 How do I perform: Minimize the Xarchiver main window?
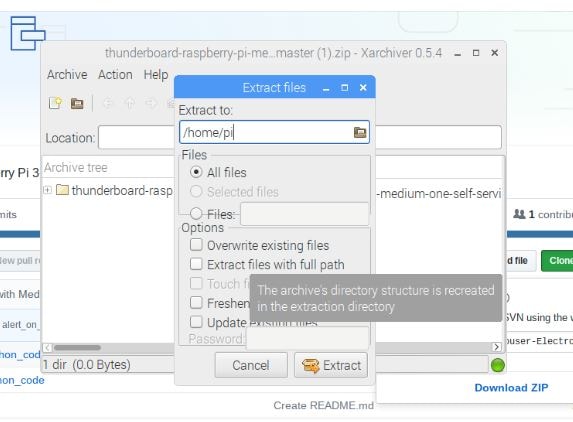click(x=457, y=53)
